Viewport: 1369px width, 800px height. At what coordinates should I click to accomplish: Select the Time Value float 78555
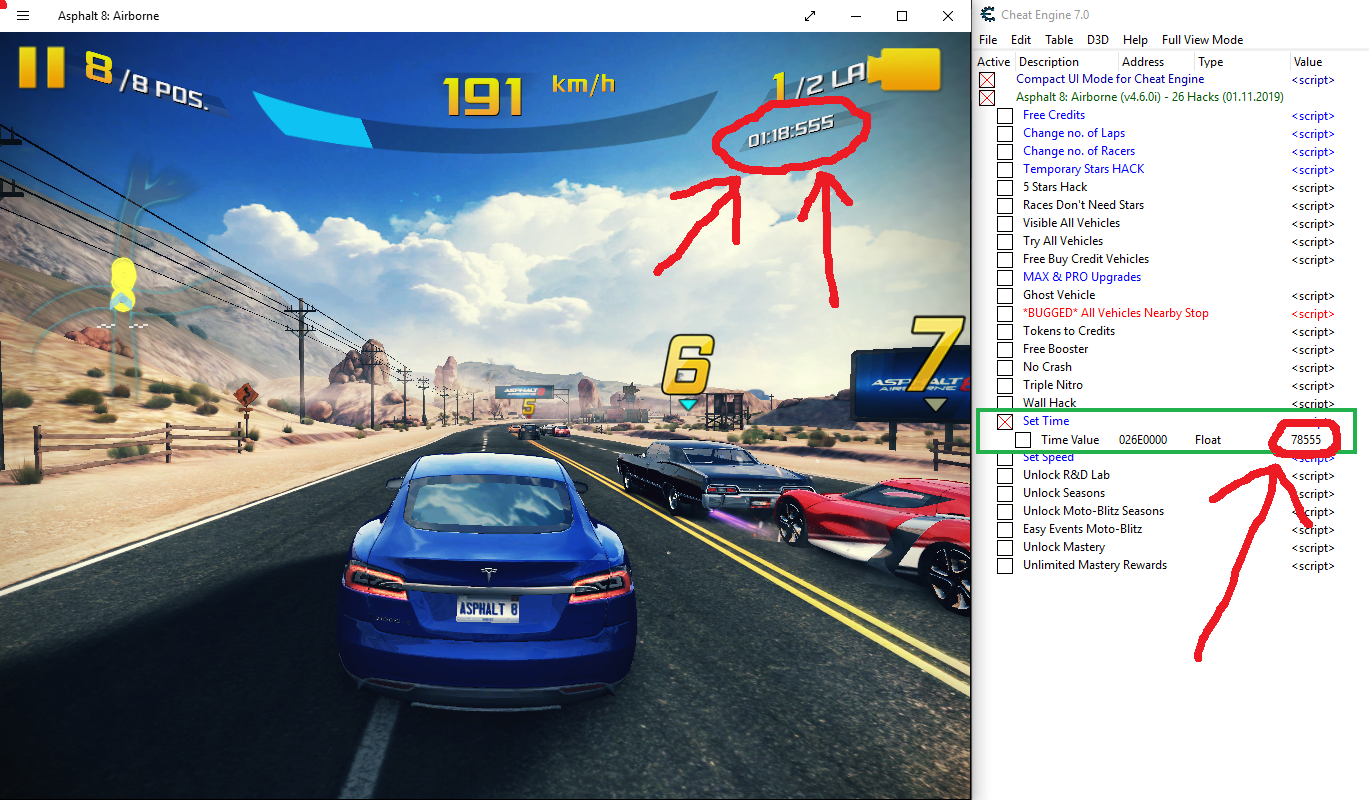1306,440
